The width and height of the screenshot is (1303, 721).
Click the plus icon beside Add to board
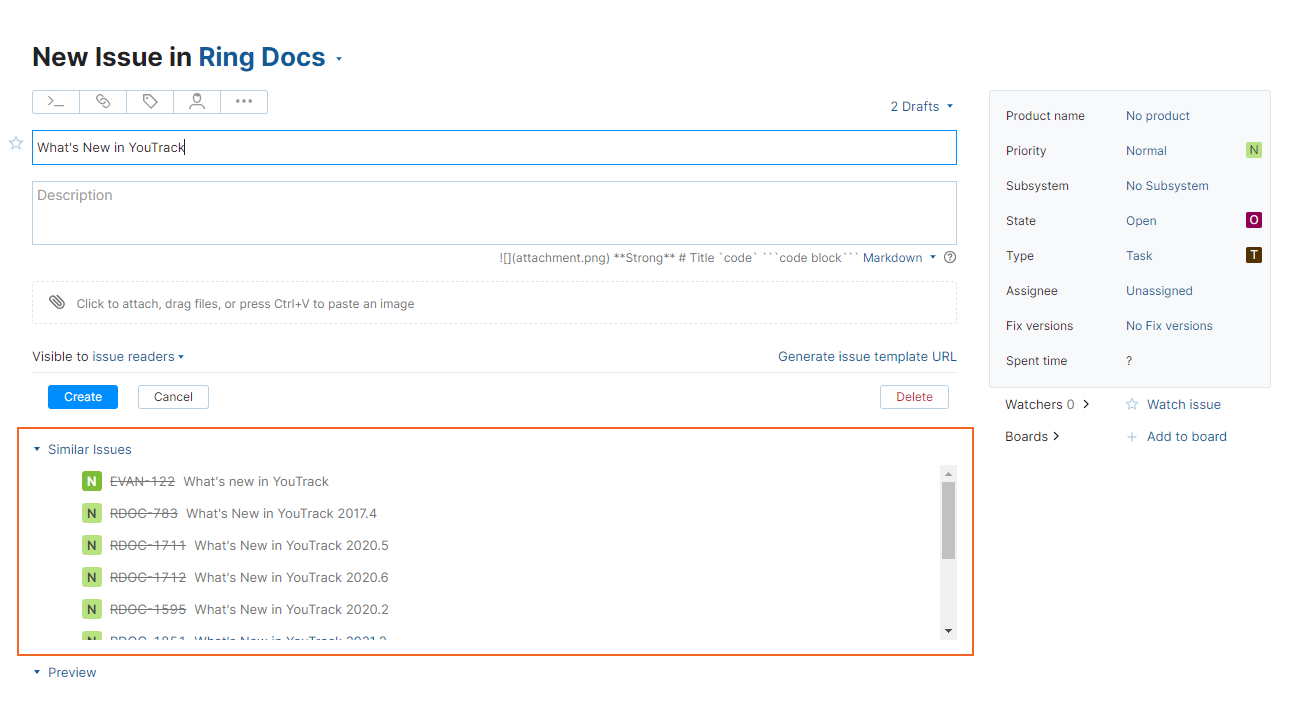1131,436
